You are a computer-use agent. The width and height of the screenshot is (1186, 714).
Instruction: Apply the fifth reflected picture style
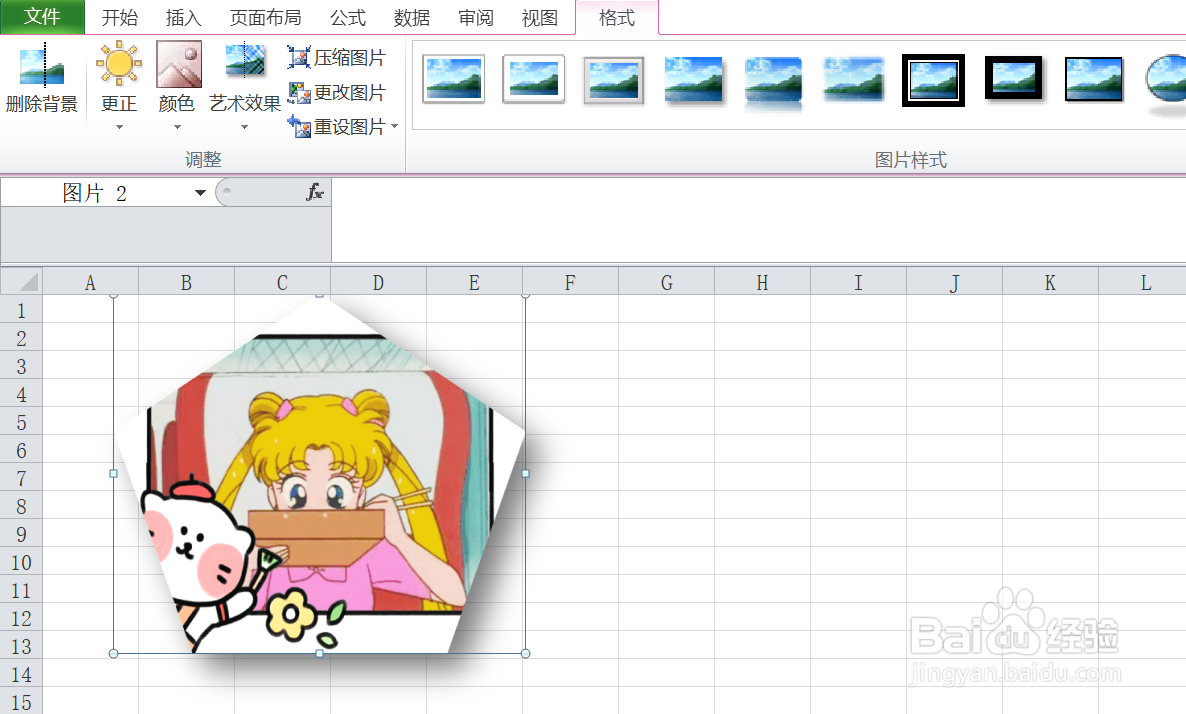point(773,82)
